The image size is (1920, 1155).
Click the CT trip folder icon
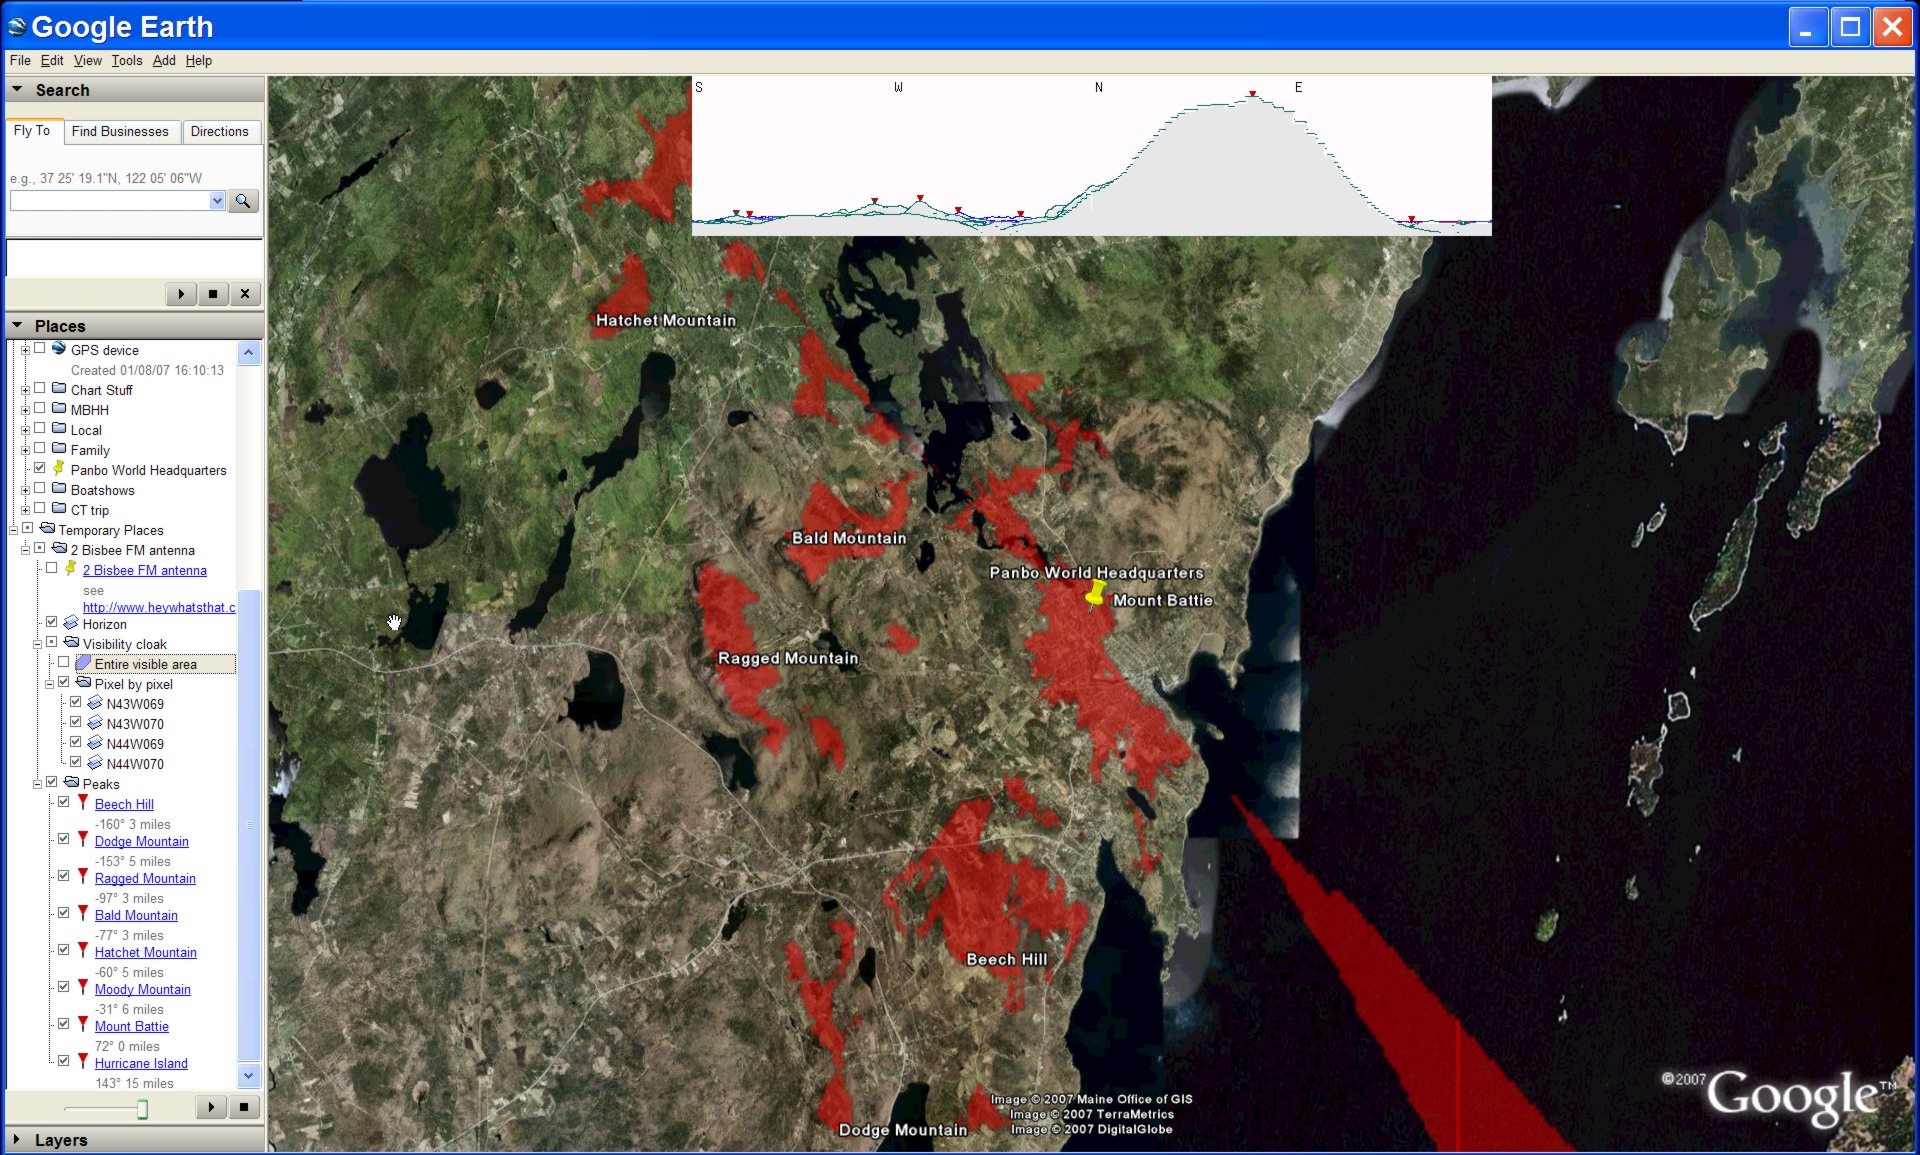59,509
